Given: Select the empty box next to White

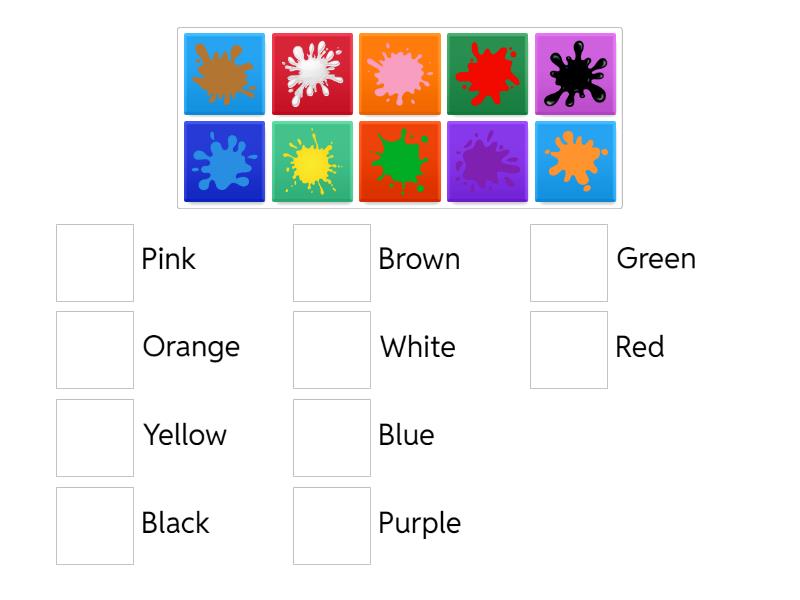Looking at the screenshot, I should [x=332, y=350].
